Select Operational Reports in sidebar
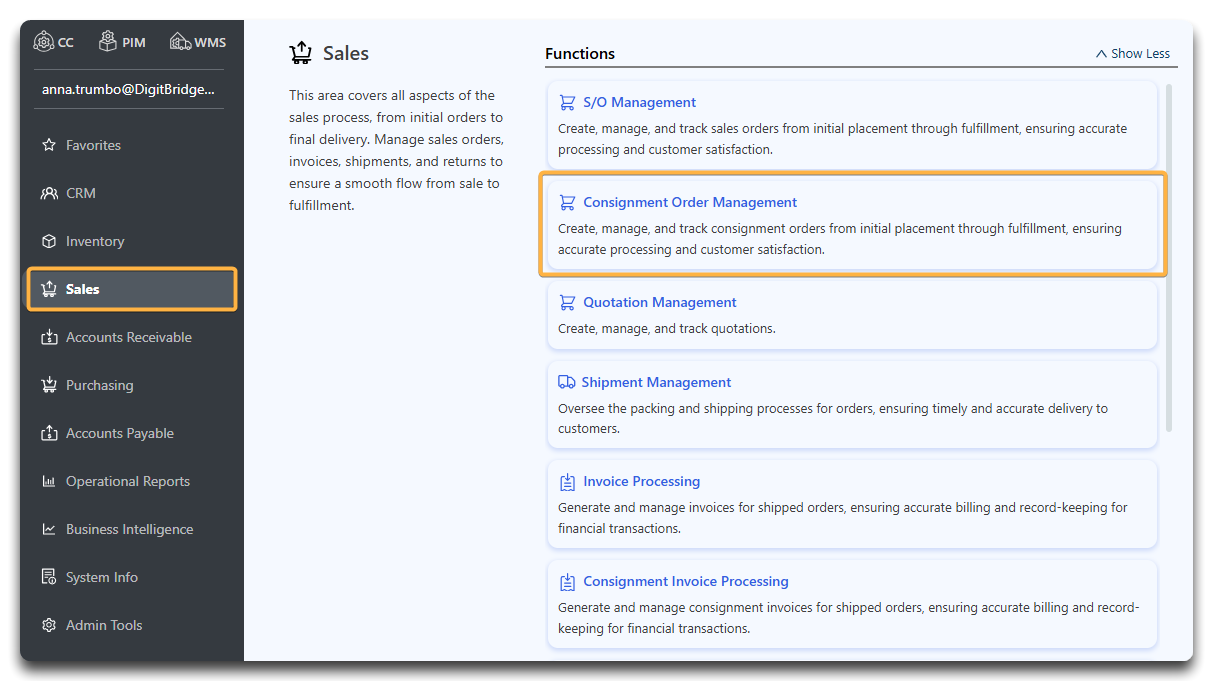 [127, 481]
